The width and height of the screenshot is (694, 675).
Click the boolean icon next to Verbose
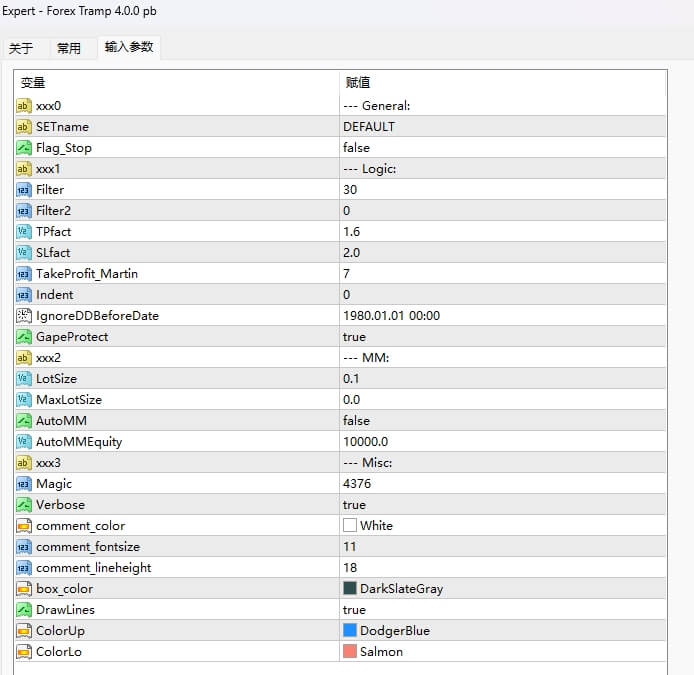[24, 505]
